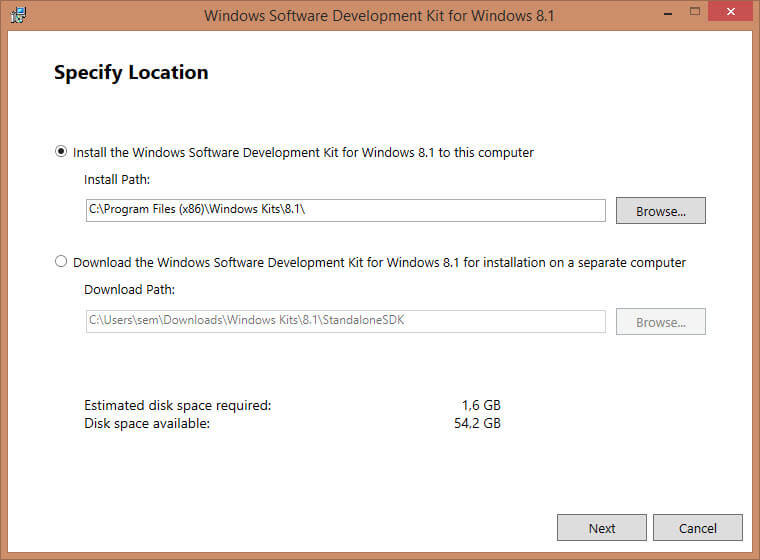Click the SDK installer icon in title bar
760x560 pixels.
click(x=18, y=15)
